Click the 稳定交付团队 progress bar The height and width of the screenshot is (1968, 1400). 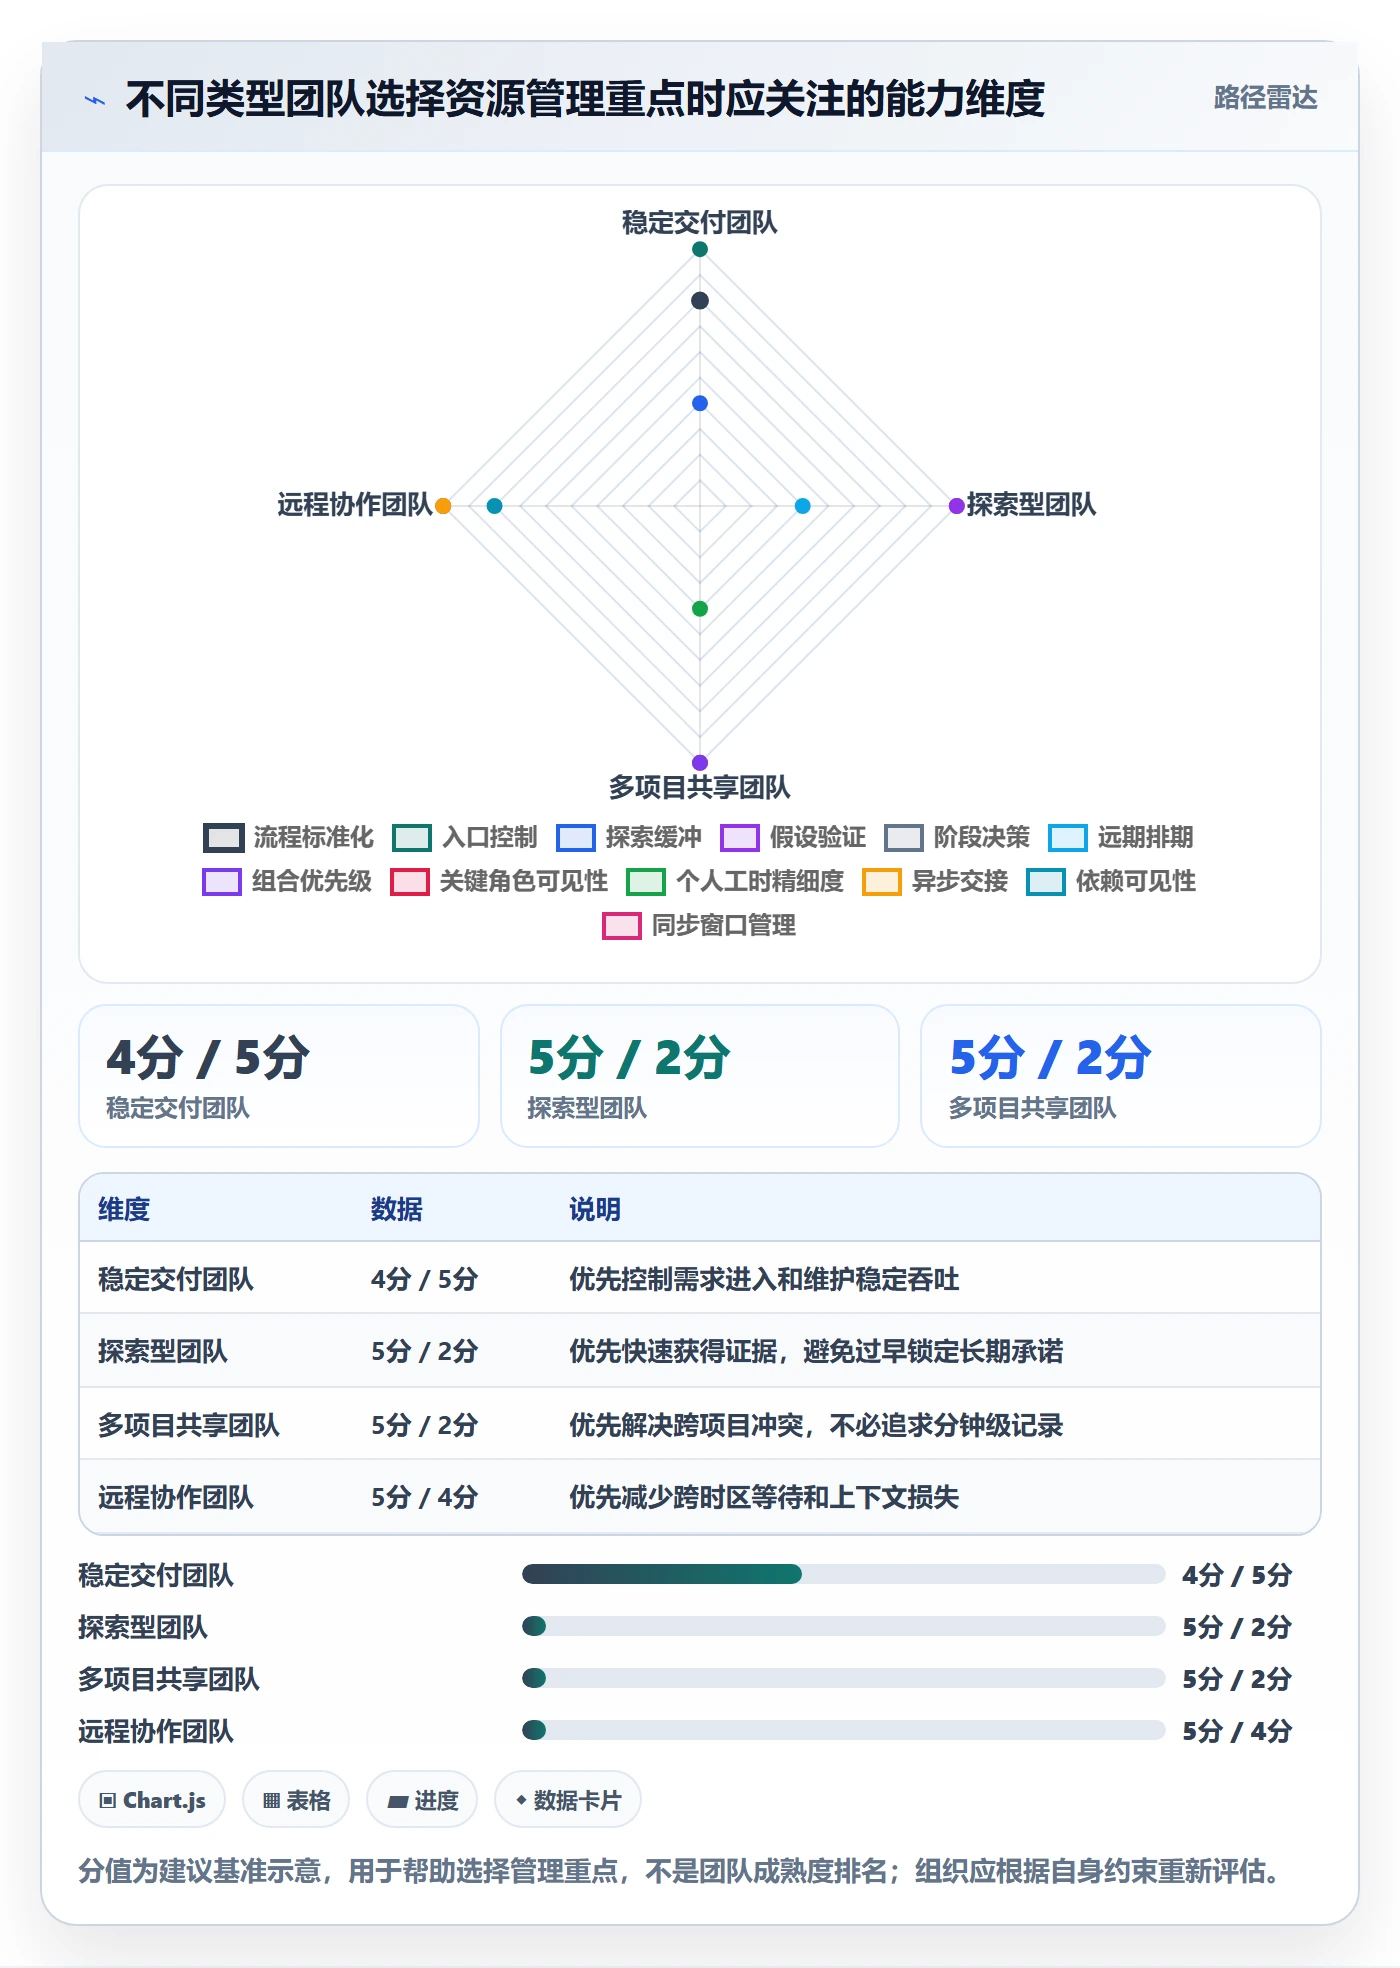(843, 1574)
